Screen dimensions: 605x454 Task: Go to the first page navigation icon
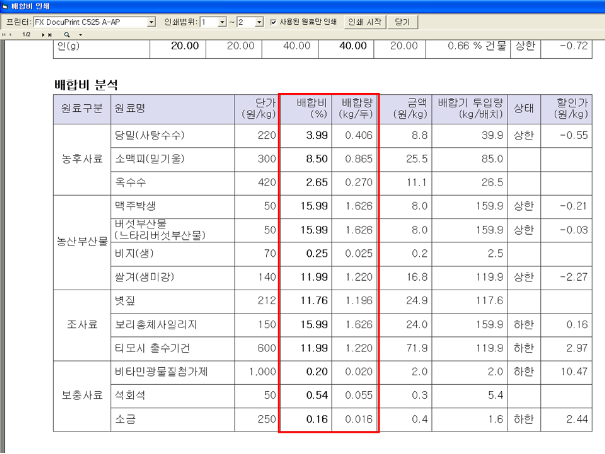[x=4, y=35]
